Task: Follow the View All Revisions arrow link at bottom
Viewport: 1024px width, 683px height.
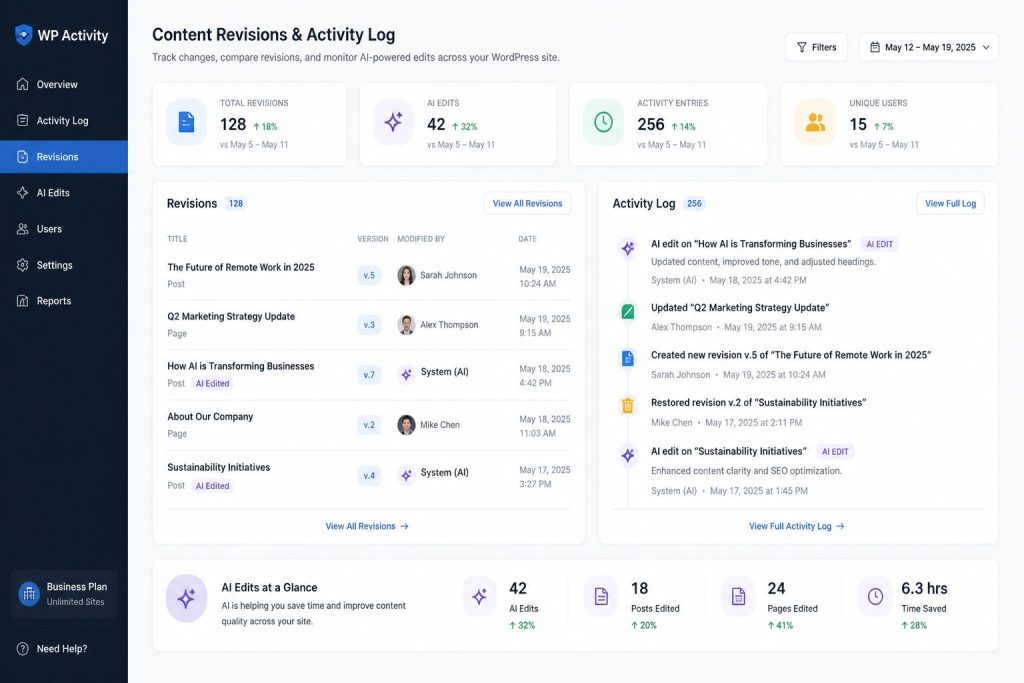Action: (367, 526)
